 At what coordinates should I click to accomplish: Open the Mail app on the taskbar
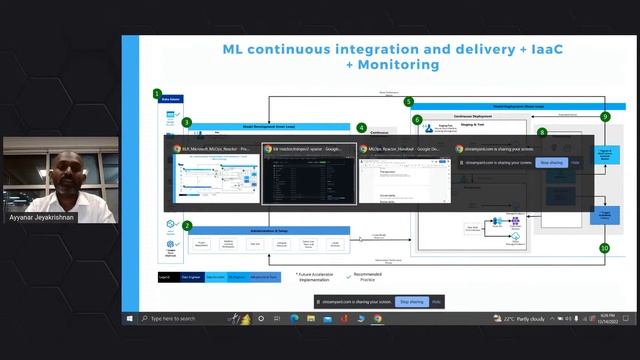click(x=327, y=319)
